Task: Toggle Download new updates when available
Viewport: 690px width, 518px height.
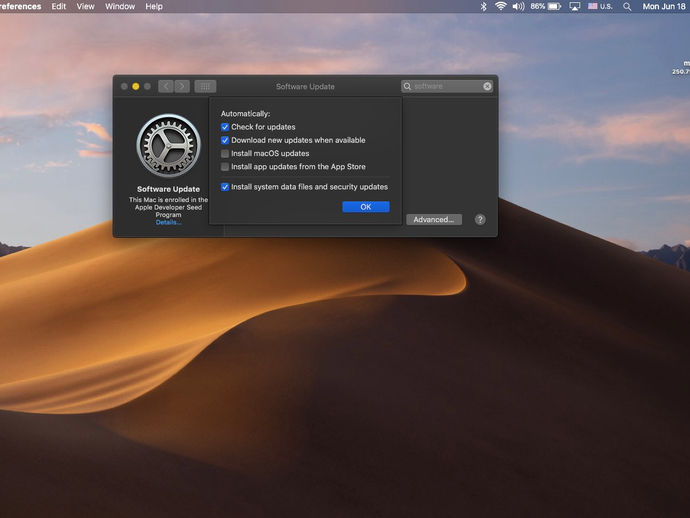Action: [225, 140]
